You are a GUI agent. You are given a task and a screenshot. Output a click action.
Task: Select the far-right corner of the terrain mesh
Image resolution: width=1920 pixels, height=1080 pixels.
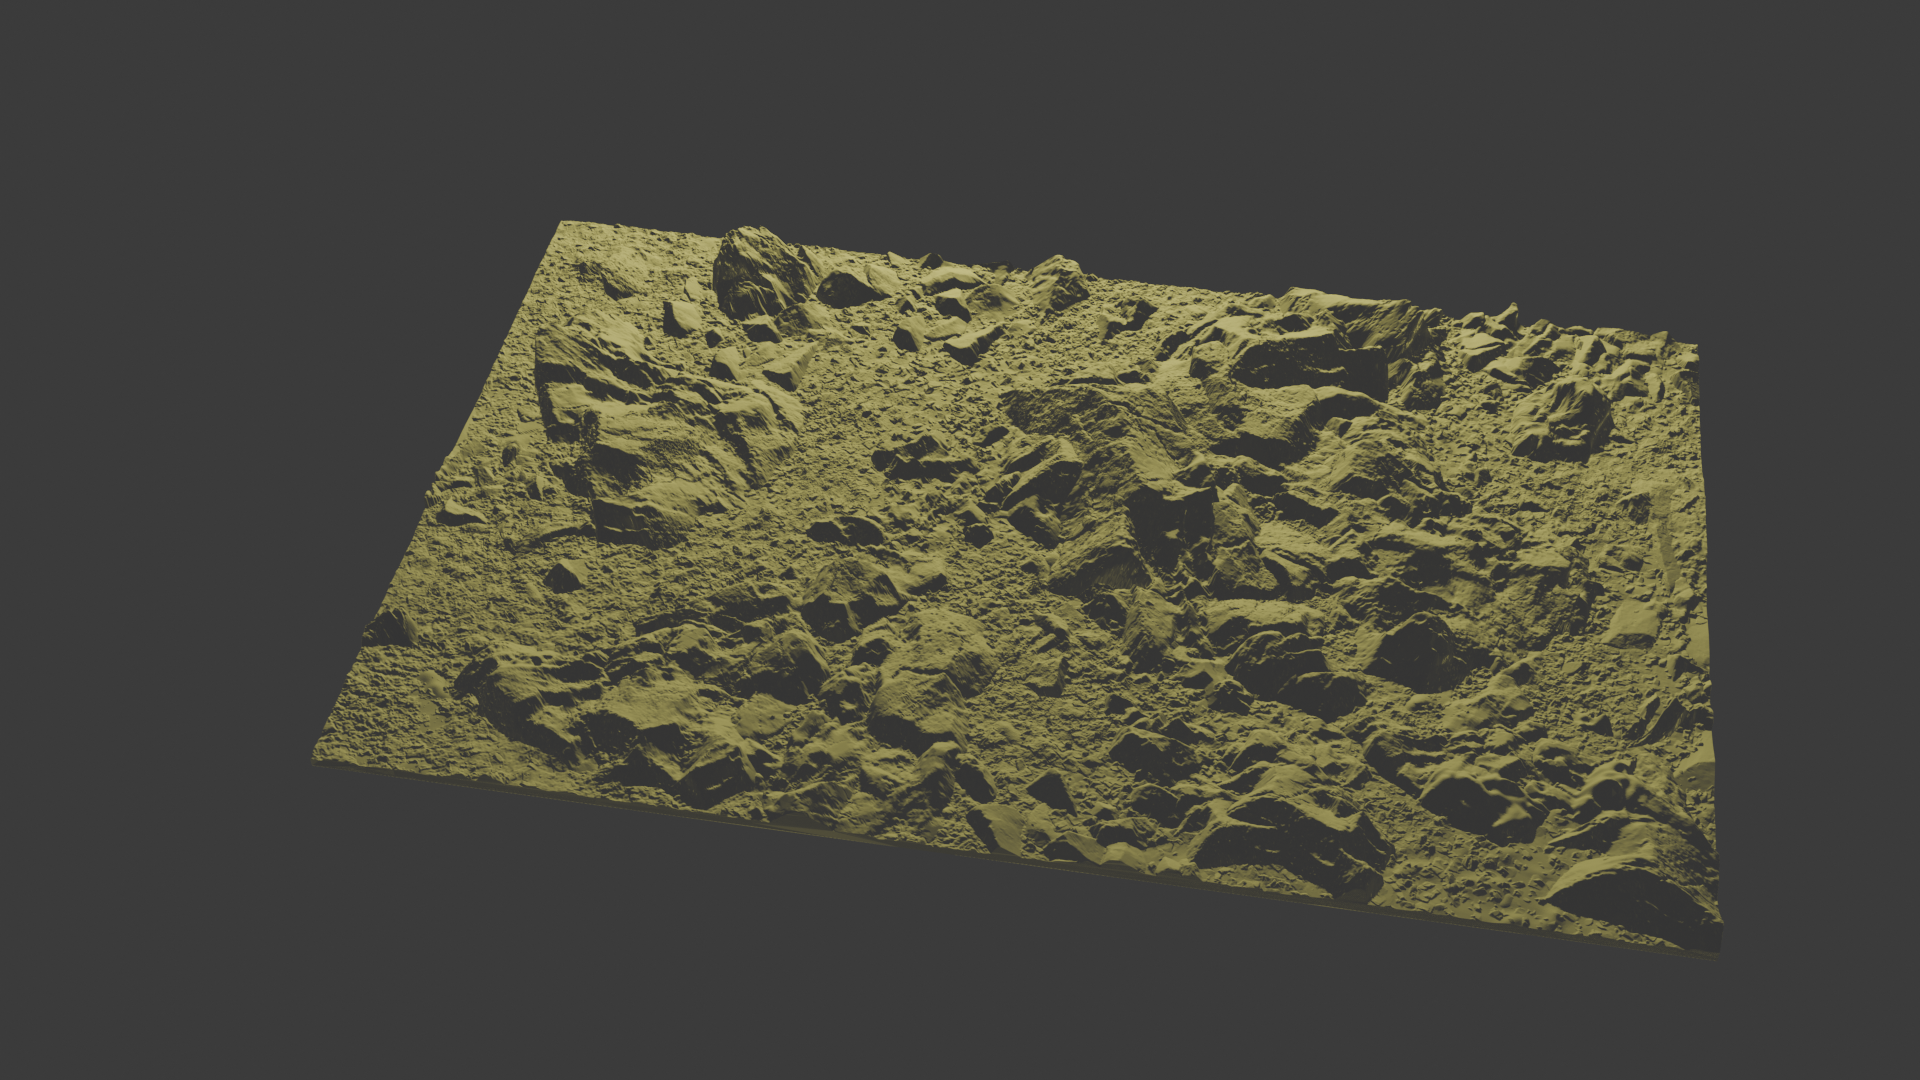pyautogui.click(x=1695, y=346)
